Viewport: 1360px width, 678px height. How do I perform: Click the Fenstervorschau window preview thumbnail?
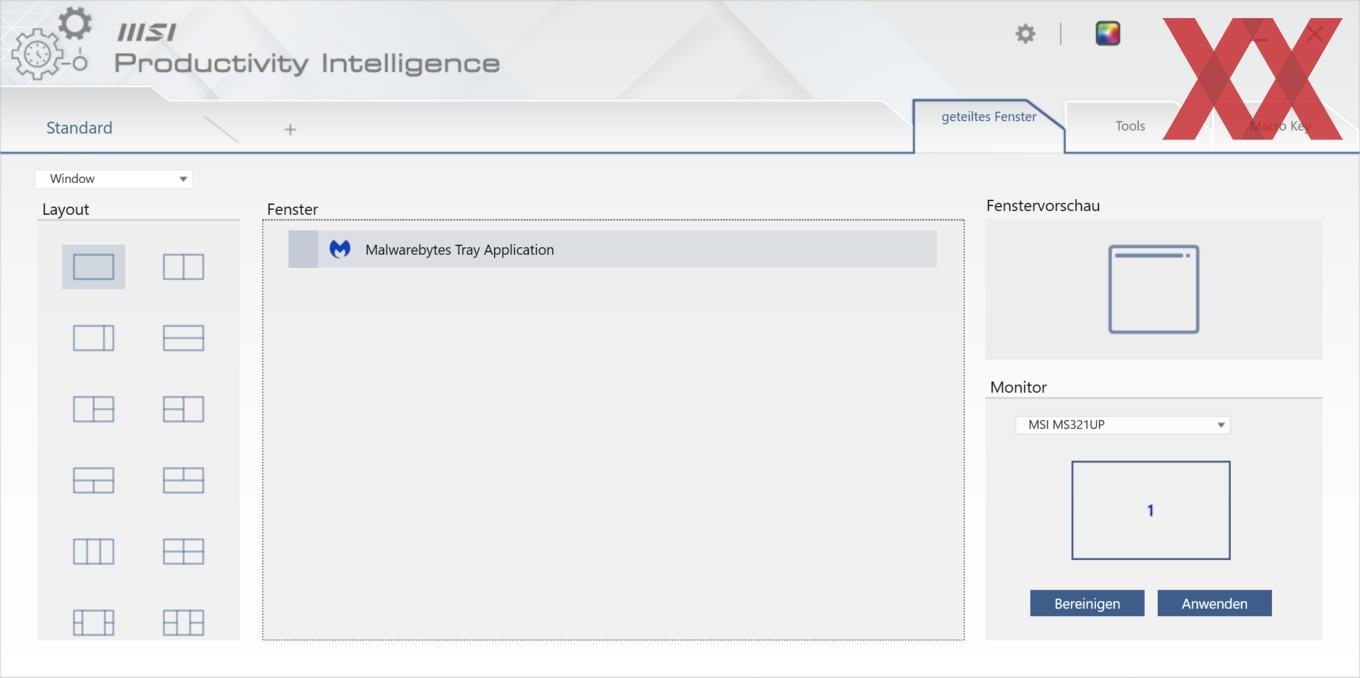tap(1153, 289)
